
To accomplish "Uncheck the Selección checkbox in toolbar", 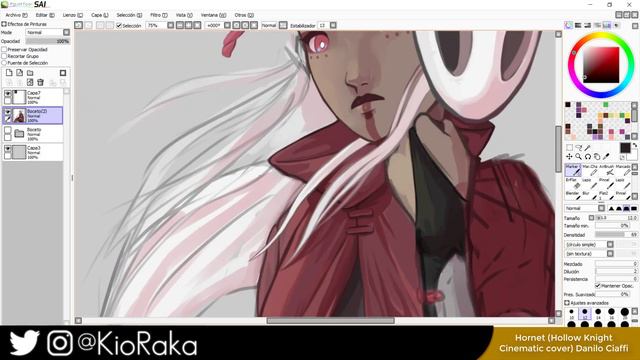I will point(119,25).
